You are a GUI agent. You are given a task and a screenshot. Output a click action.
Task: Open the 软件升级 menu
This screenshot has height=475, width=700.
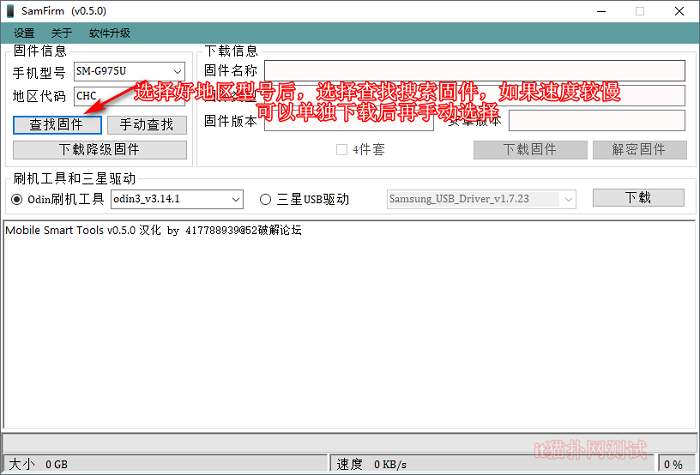click(x=109, y=33)
